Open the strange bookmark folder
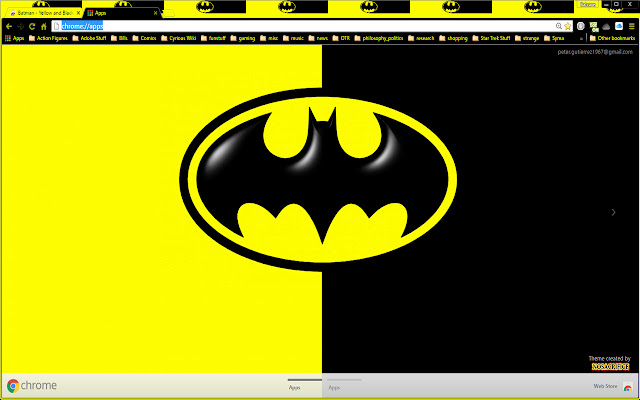Viewport: 640px width, 400px height. click(527, 38)
